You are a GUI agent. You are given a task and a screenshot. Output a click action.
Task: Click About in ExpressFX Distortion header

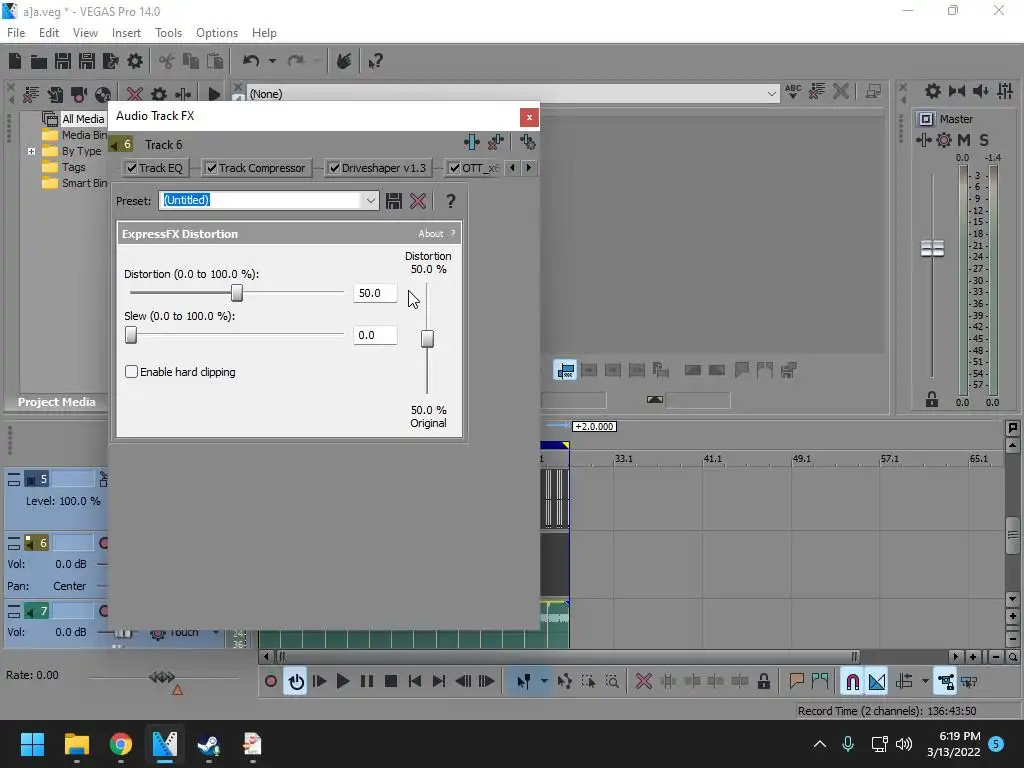click(x=430, y=234)
